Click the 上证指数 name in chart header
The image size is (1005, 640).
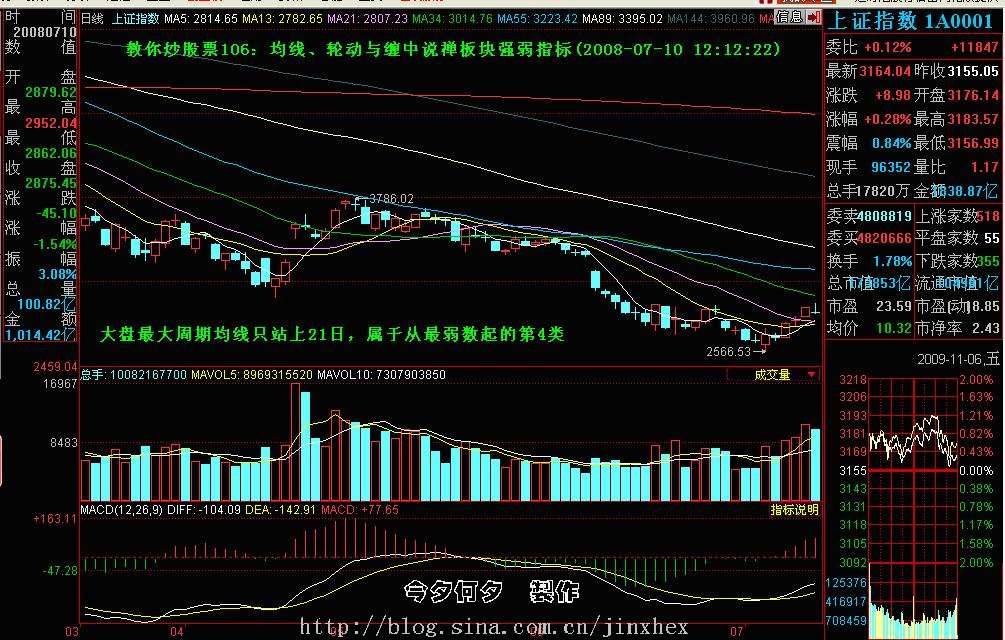134,19
